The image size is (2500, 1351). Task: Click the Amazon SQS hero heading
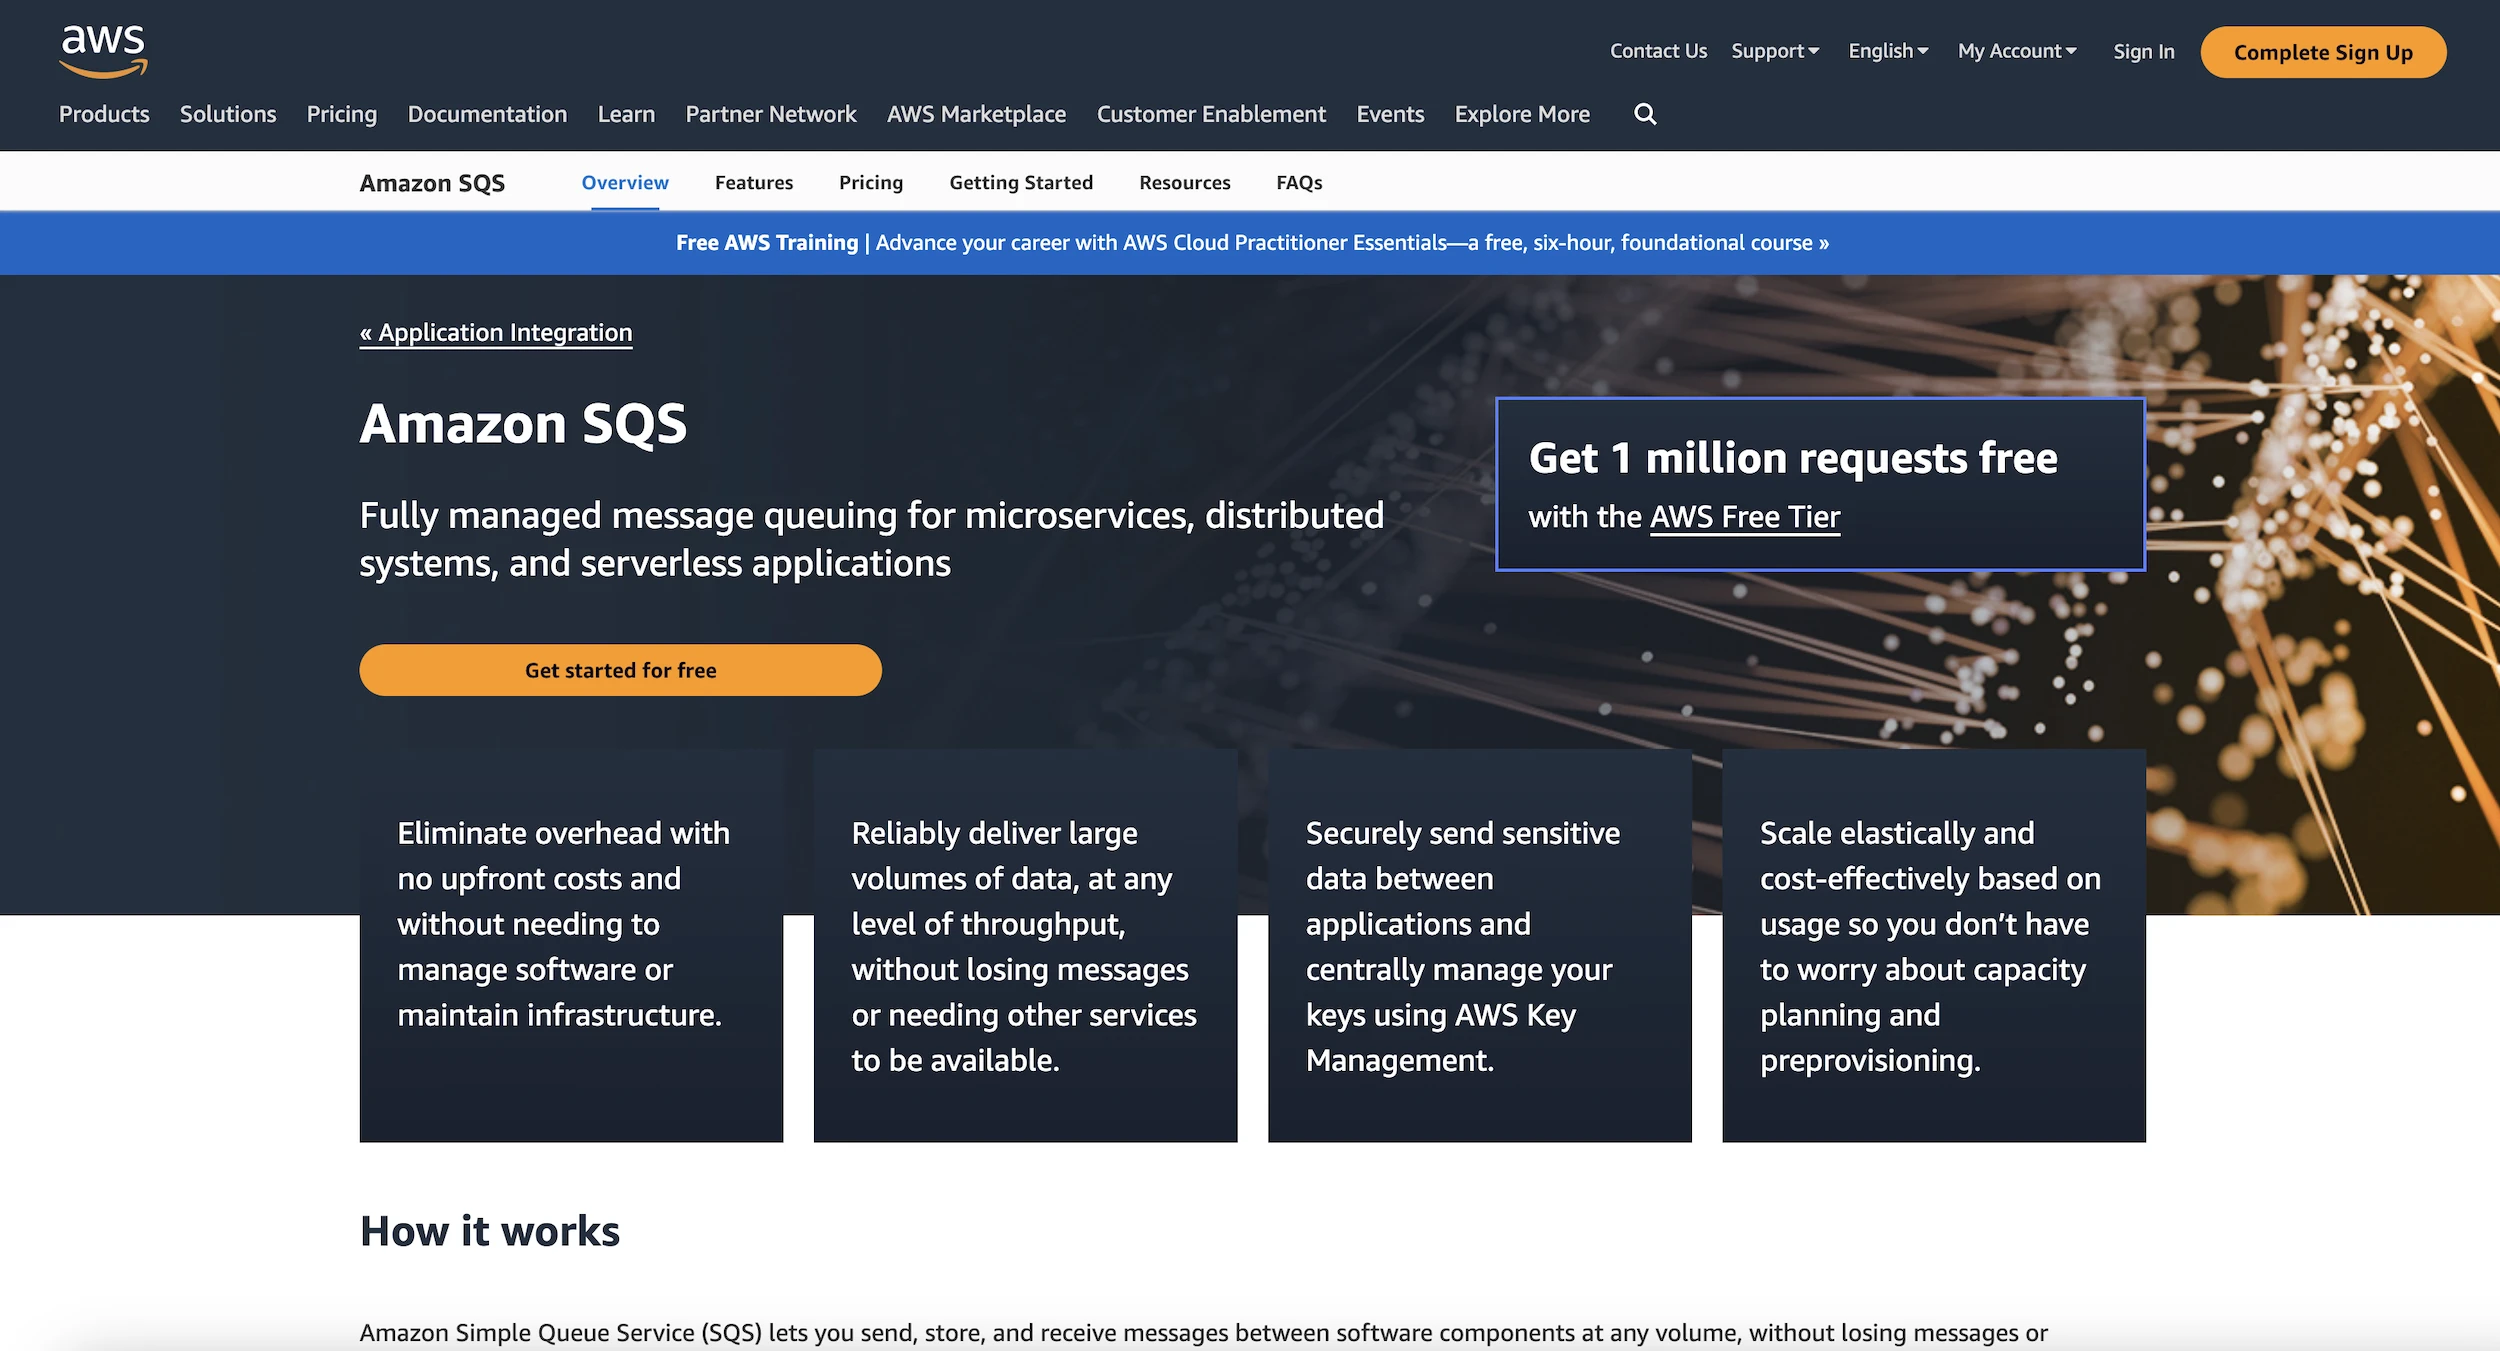(x=523, y=424)
